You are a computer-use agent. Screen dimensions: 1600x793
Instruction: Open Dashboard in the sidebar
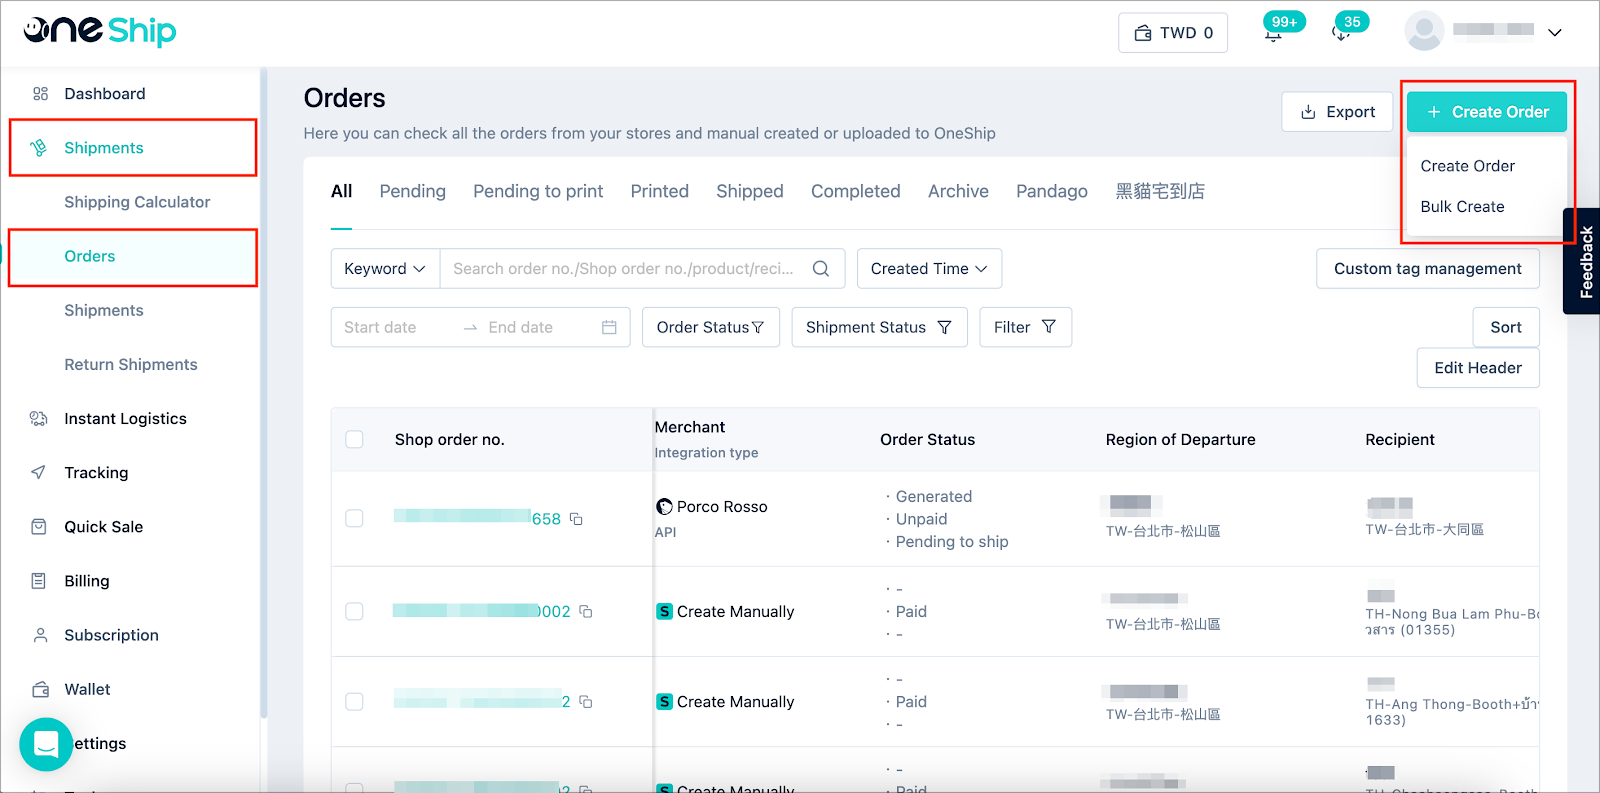click(104, 94)
